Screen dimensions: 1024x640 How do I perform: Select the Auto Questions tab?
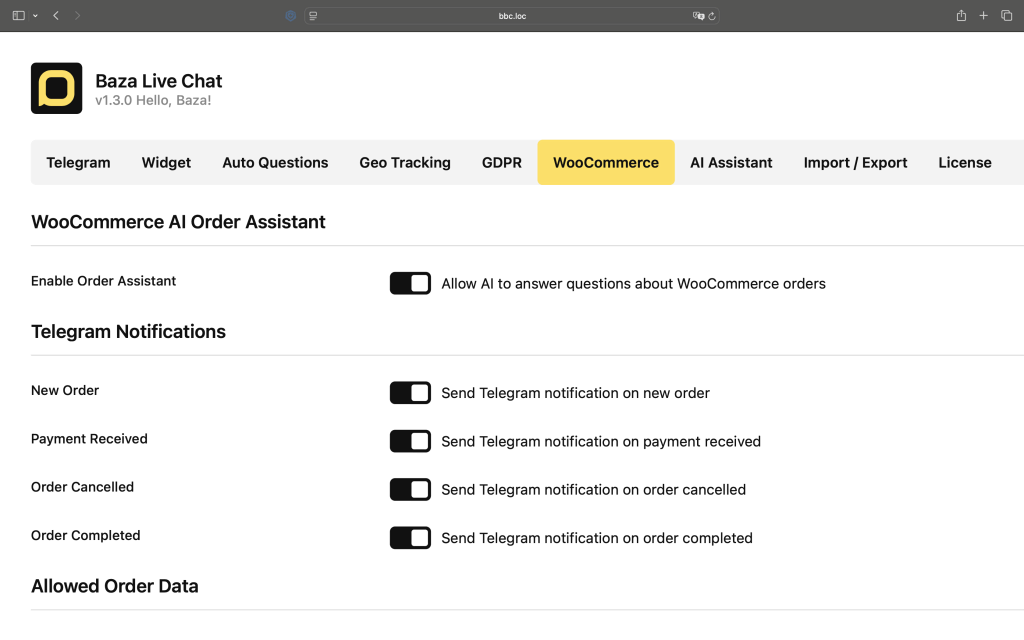point(276,163)
